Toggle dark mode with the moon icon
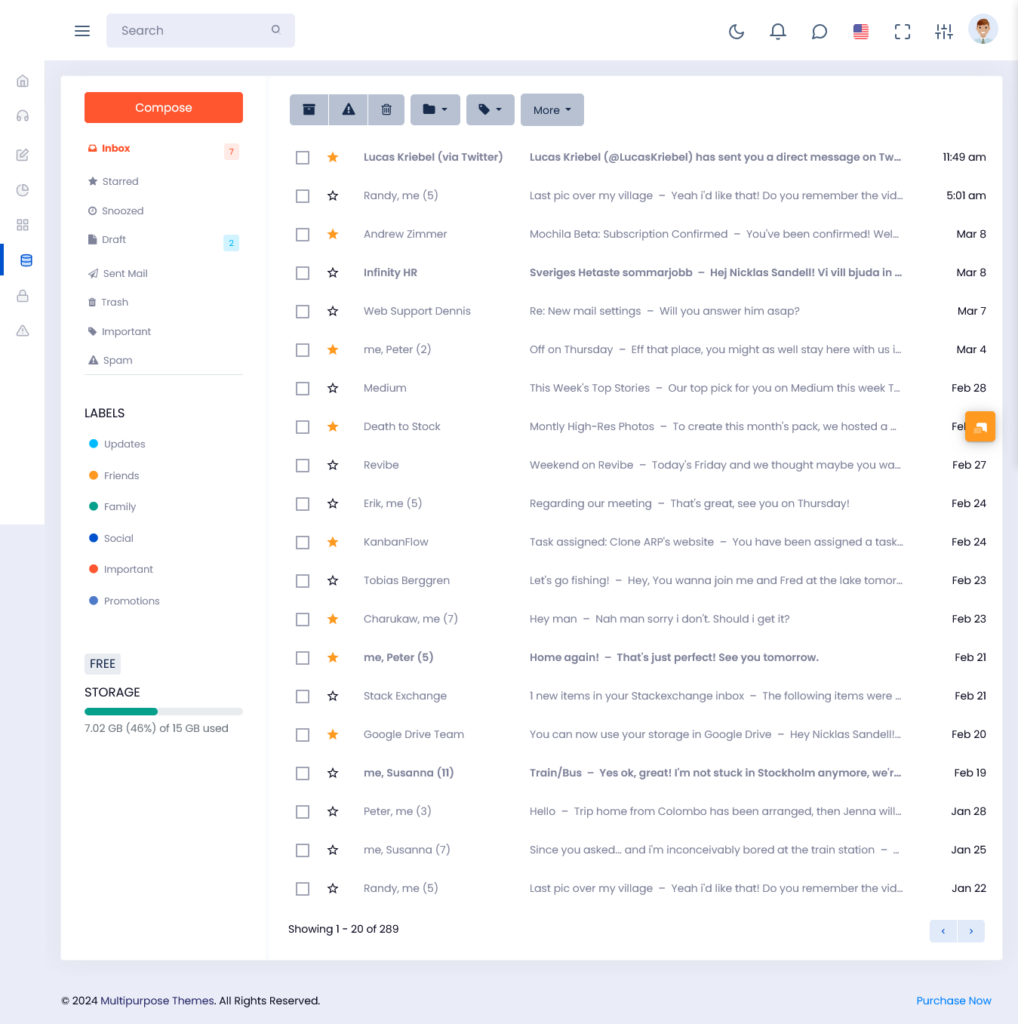Image resolution: width=1018 pixels, height=1024 pixels. [736, 31]
